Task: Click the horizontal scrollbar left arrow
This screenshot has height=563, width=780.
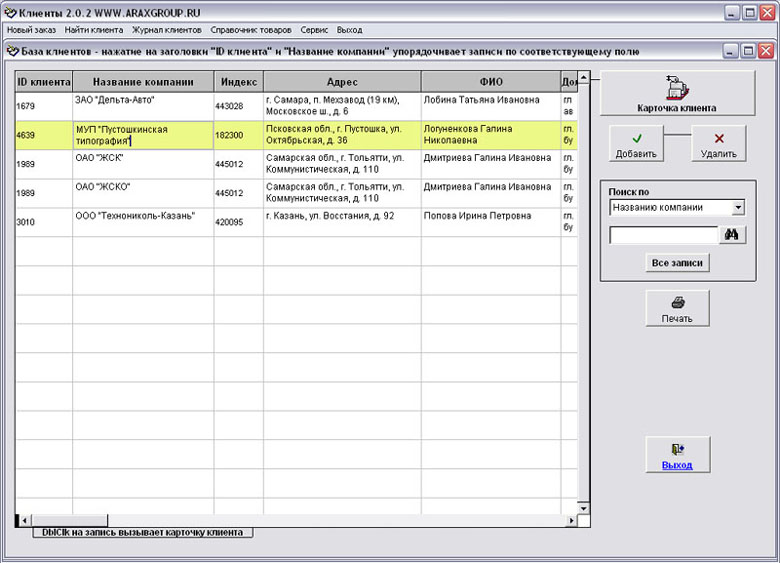Action: coord(24,521)
